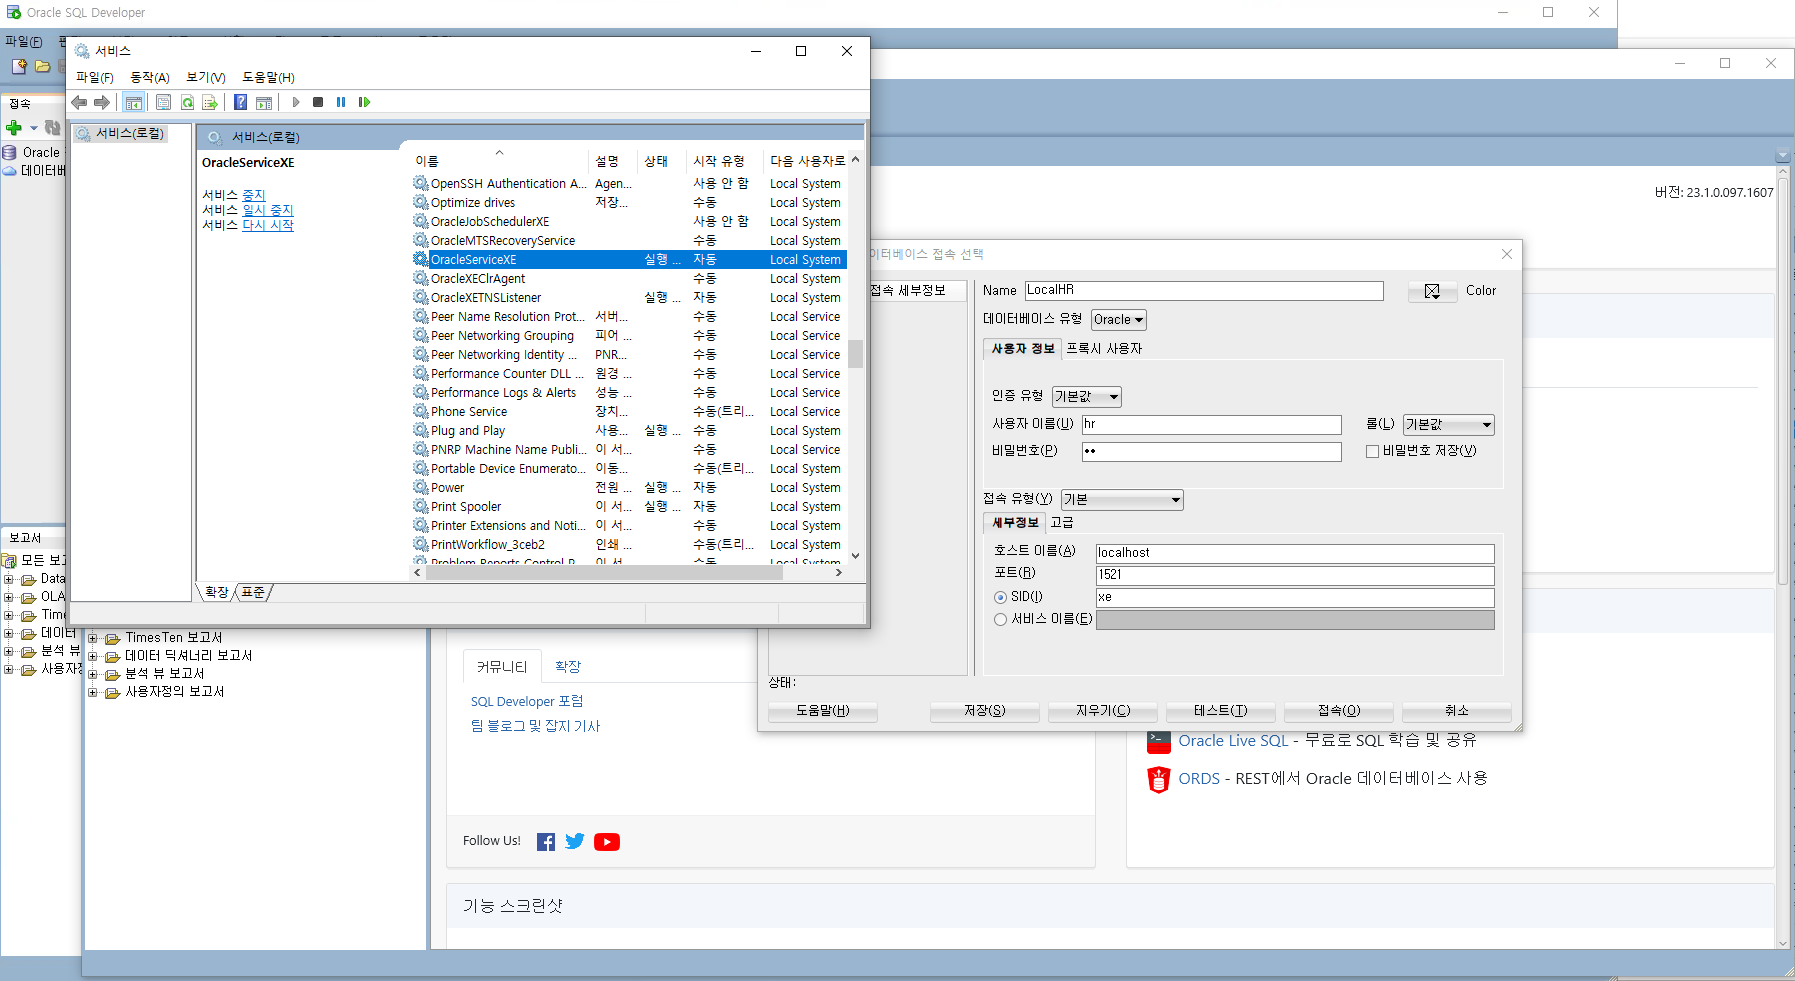Image resolution: width=1795 pixels, height=981 pixels.
Task: Click the Clear button in connection dialog
Action: point(1103,711)
